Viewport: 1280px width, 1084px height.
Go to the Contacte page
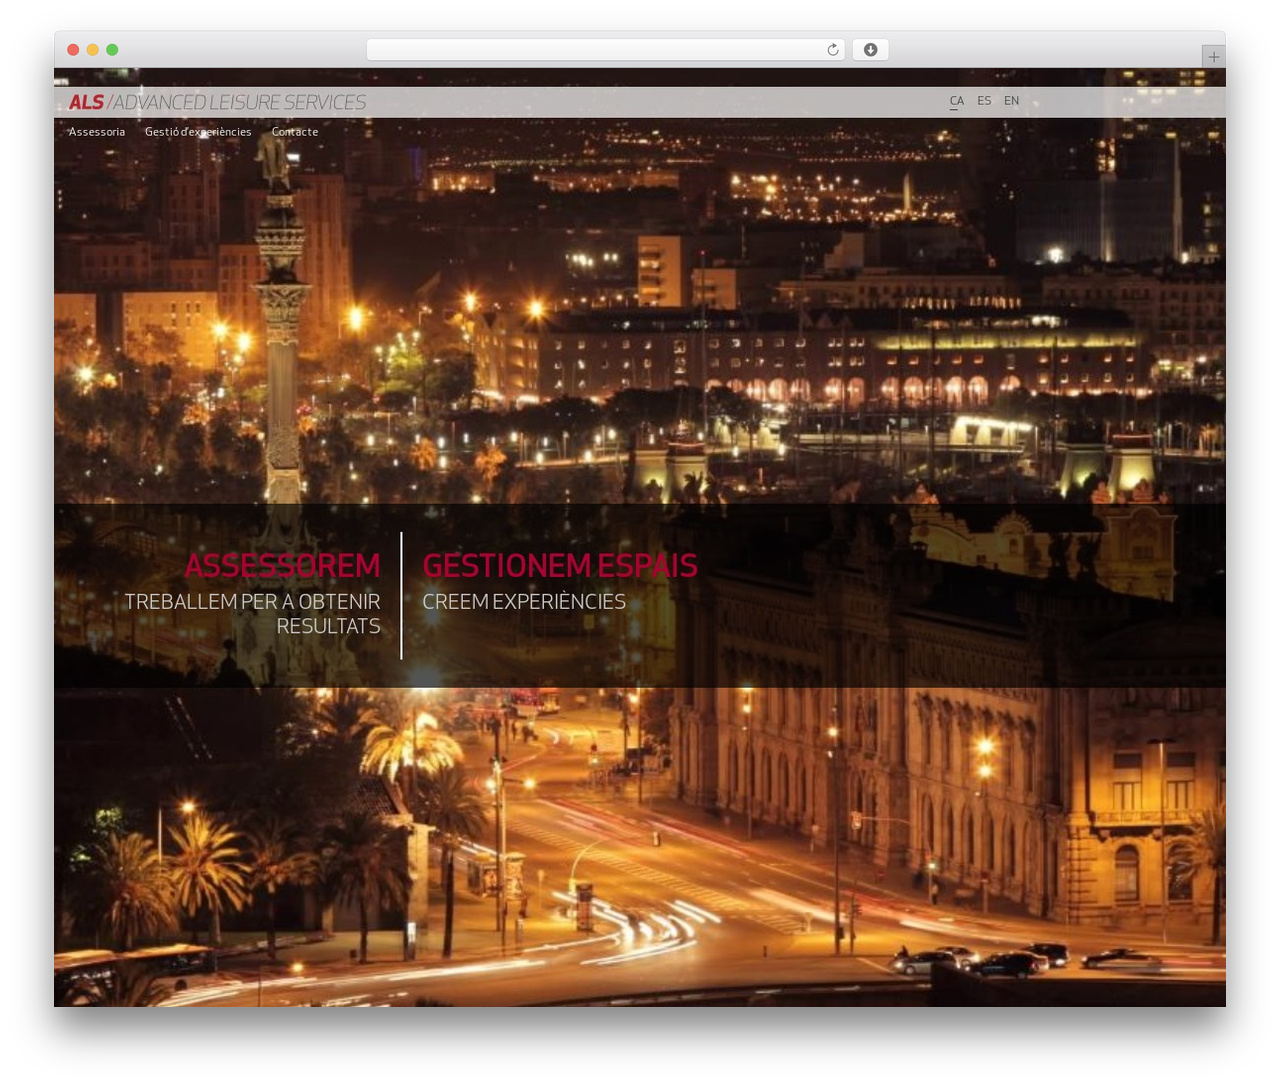click(295, 132)
